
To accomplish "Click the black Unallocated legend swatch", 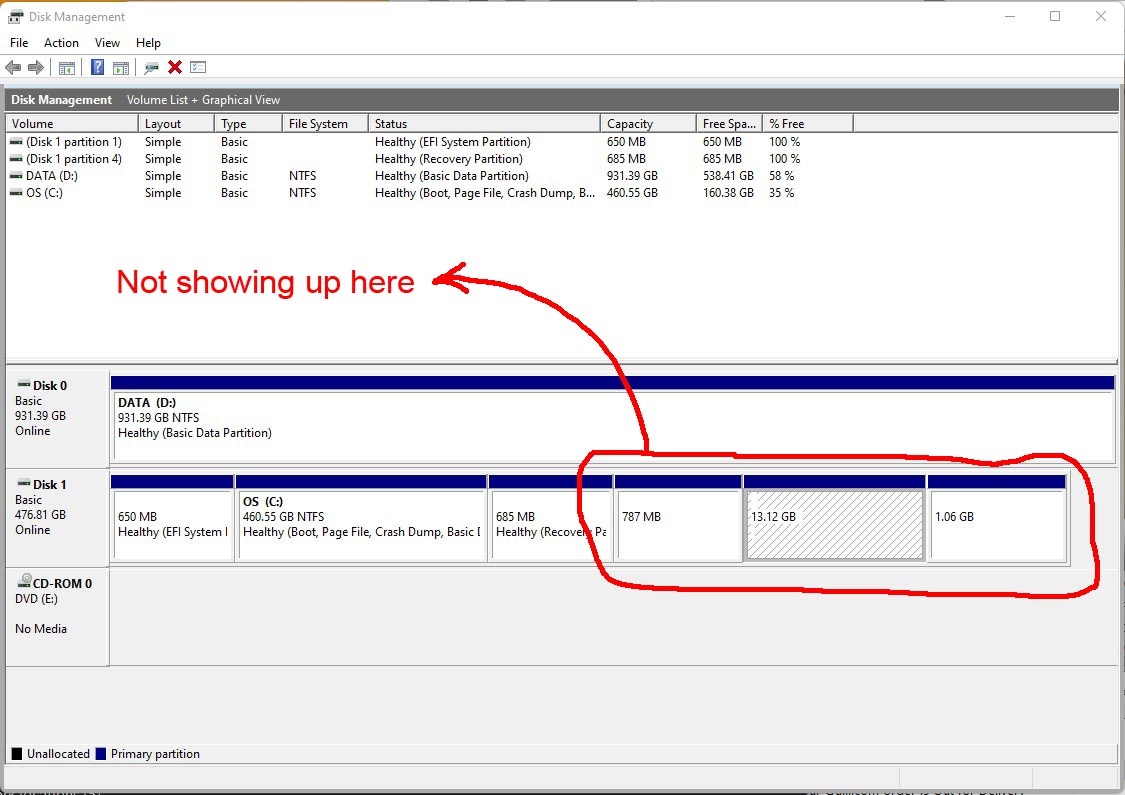I will pyautogui.click(x=17, y=753).
